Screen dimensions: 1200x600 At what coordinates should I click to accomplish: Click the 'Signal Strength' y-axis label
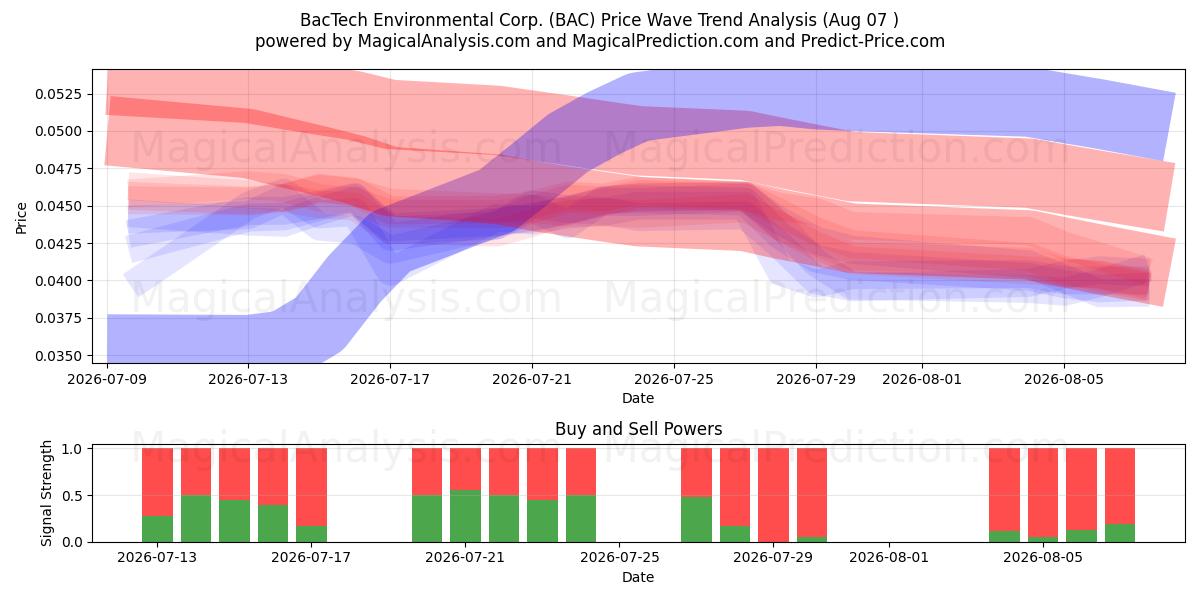point(46,494)
